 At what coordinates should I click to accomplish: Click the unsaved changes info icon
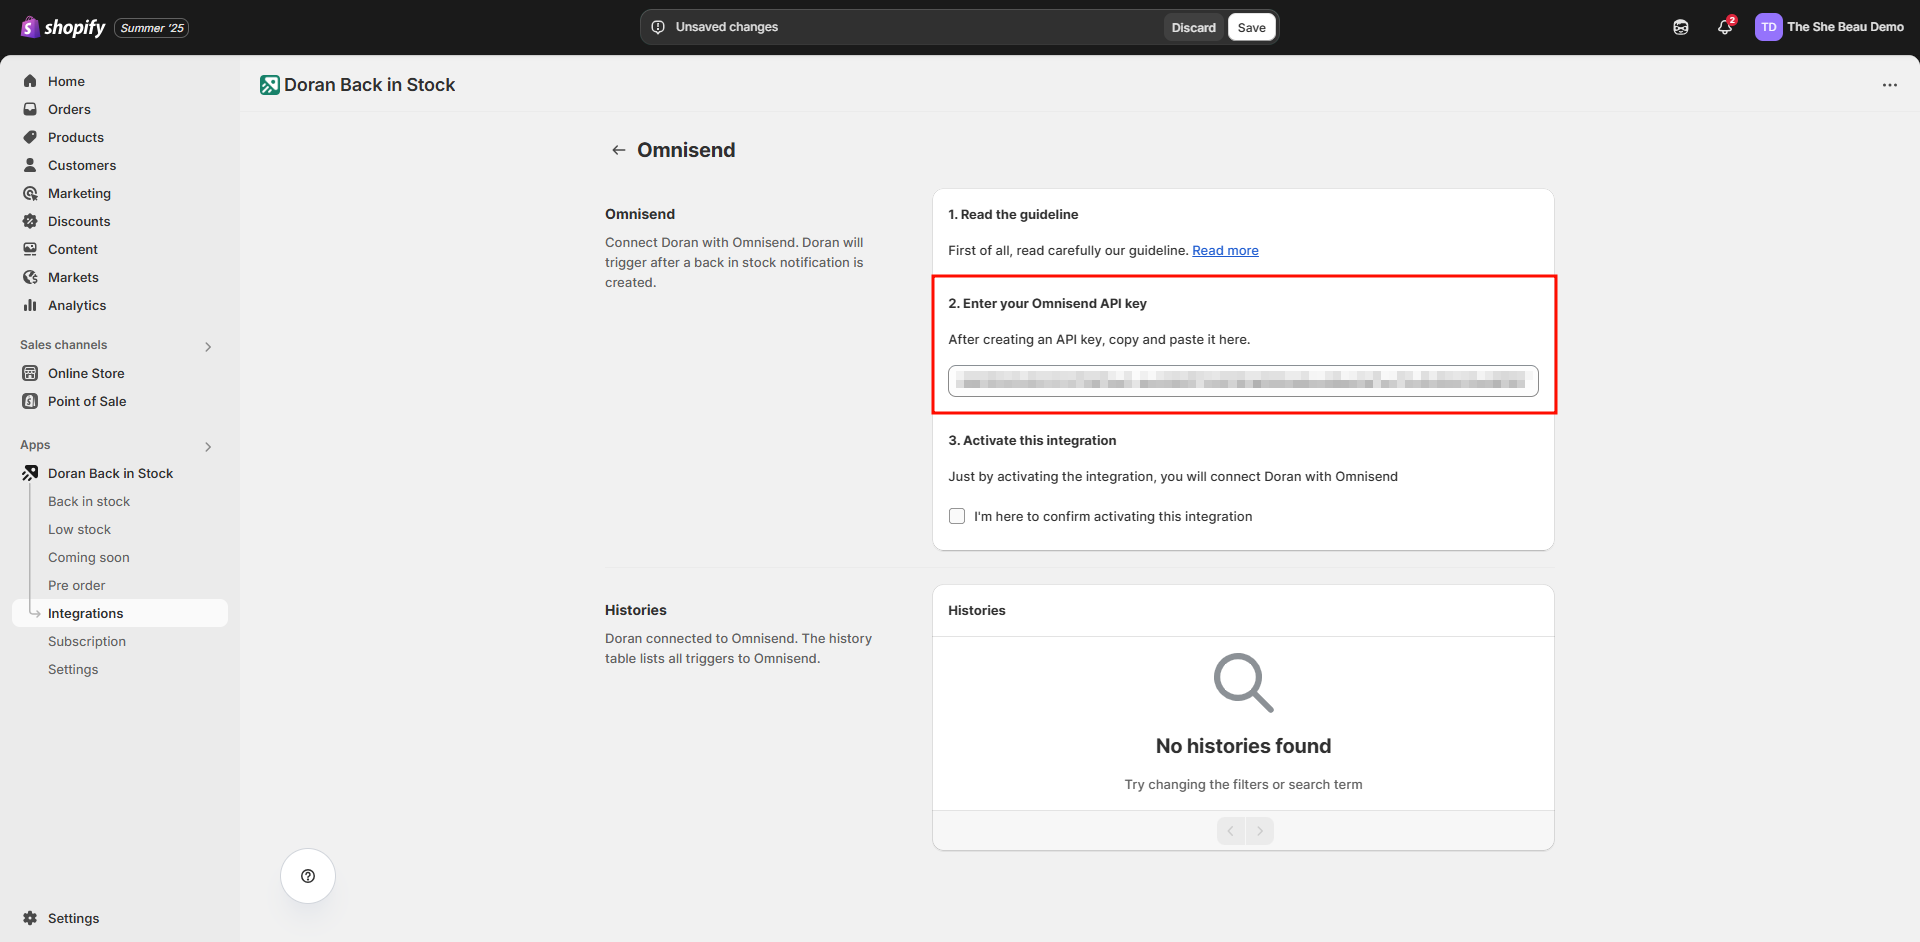click(658, 27)
